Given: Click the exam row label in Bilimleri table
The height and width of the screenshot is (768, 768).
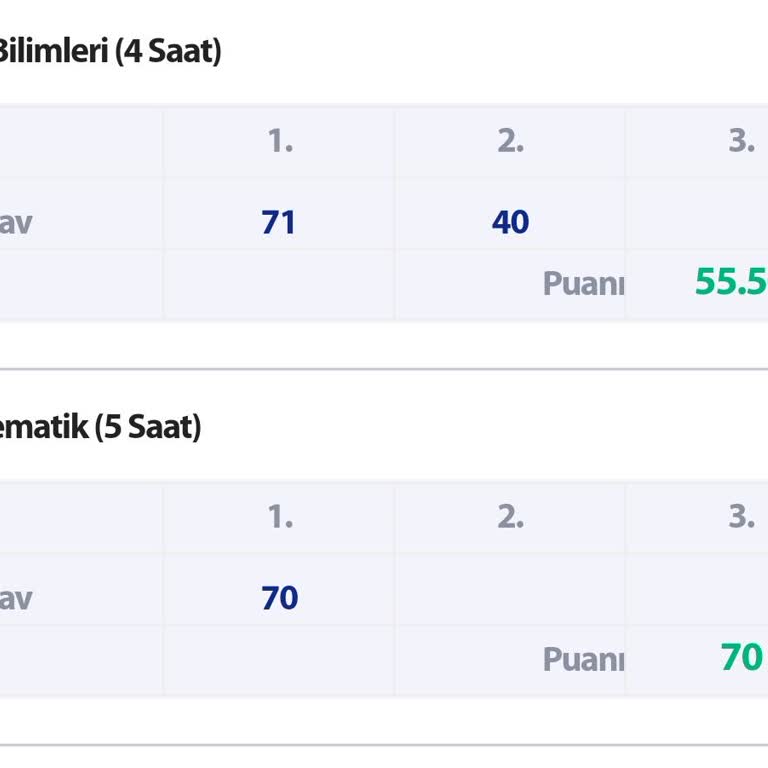Looking at the screenshot, I should click(x=16, y=223).
